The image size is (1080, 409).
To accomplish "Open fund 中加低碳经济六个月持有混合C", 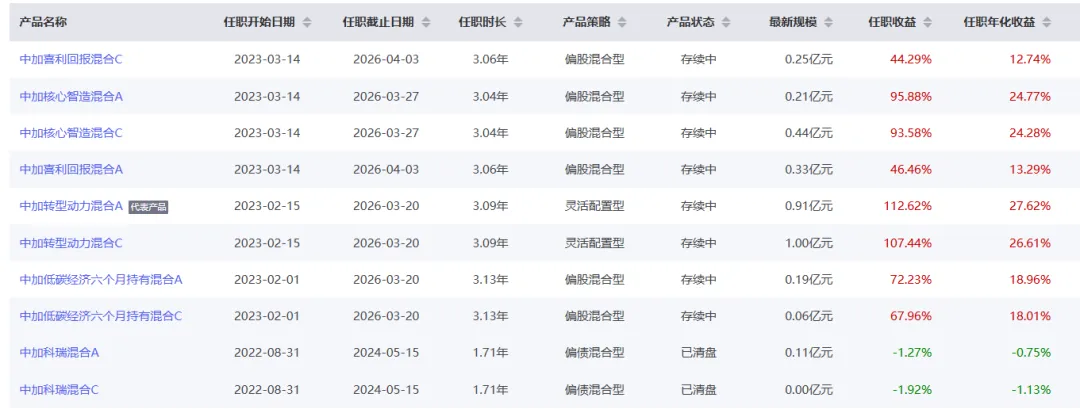I will pyautogui.click(x=101, y=316).
